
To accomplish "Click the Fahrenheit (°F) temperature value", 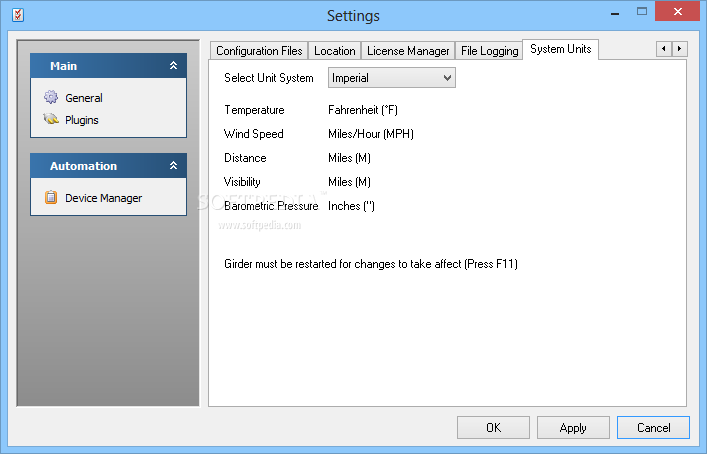I will click(363, 110).
